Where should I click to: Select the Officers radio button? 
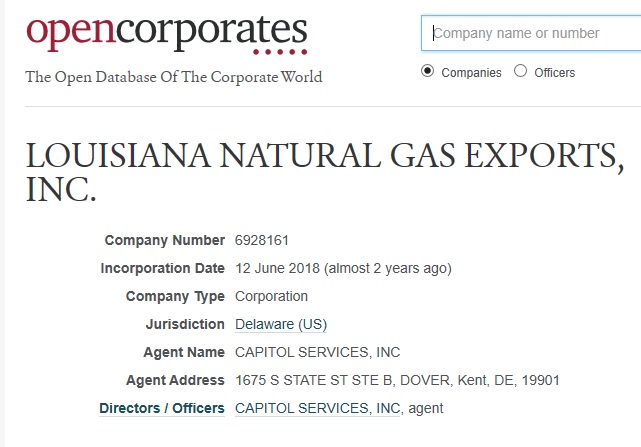[520, 71]
